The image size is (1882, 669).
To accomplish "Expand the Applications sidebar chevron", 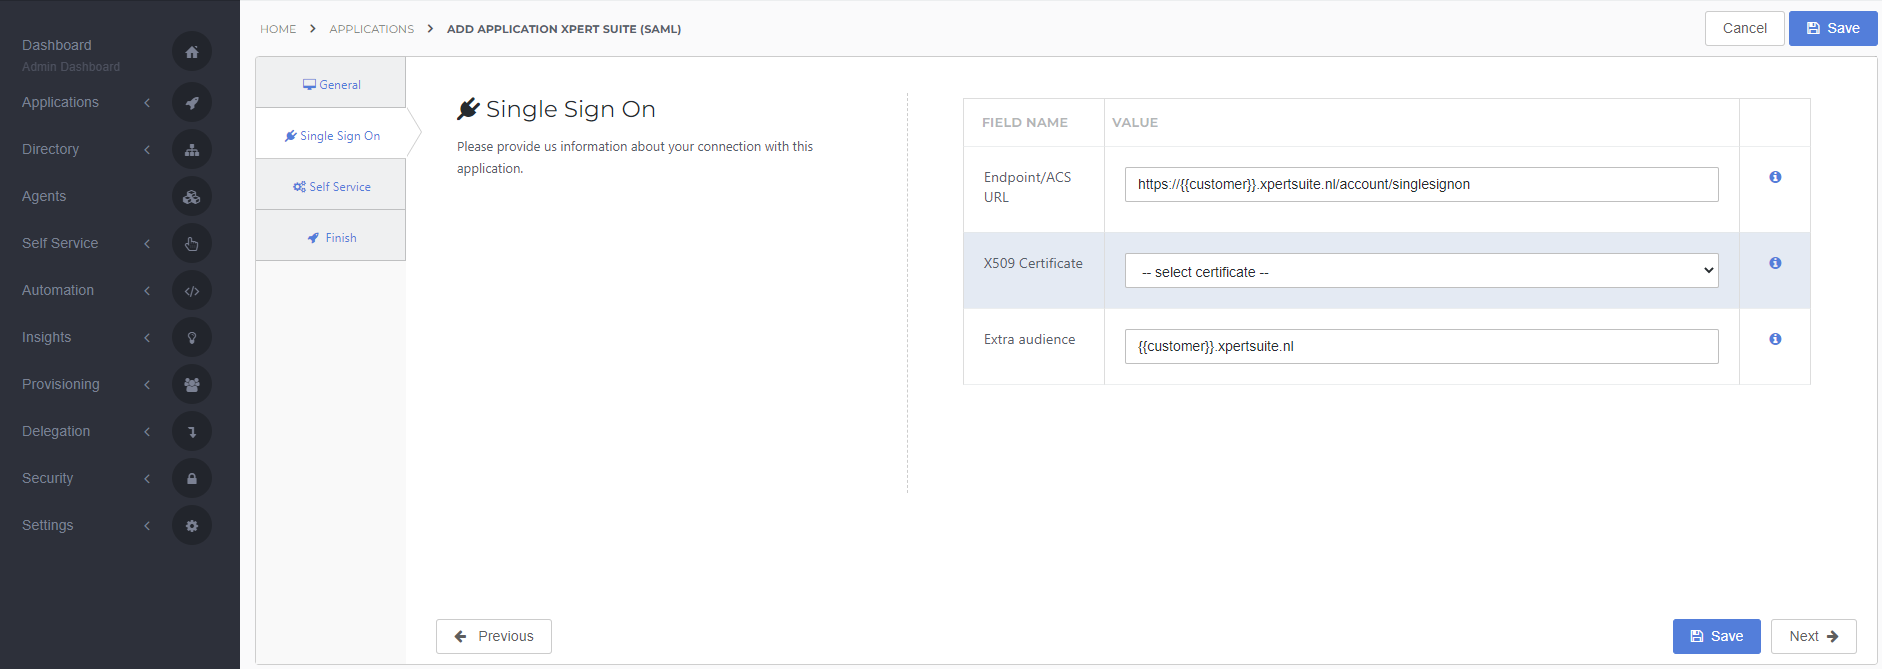I will tap(147, 102).
